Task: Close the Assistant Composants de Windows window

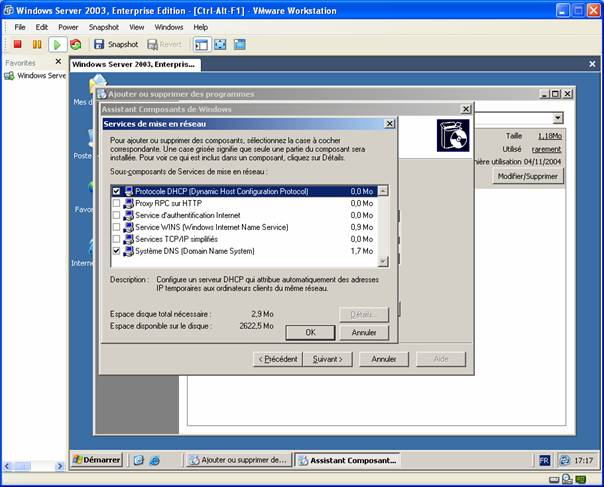Action: coord(466,109)
